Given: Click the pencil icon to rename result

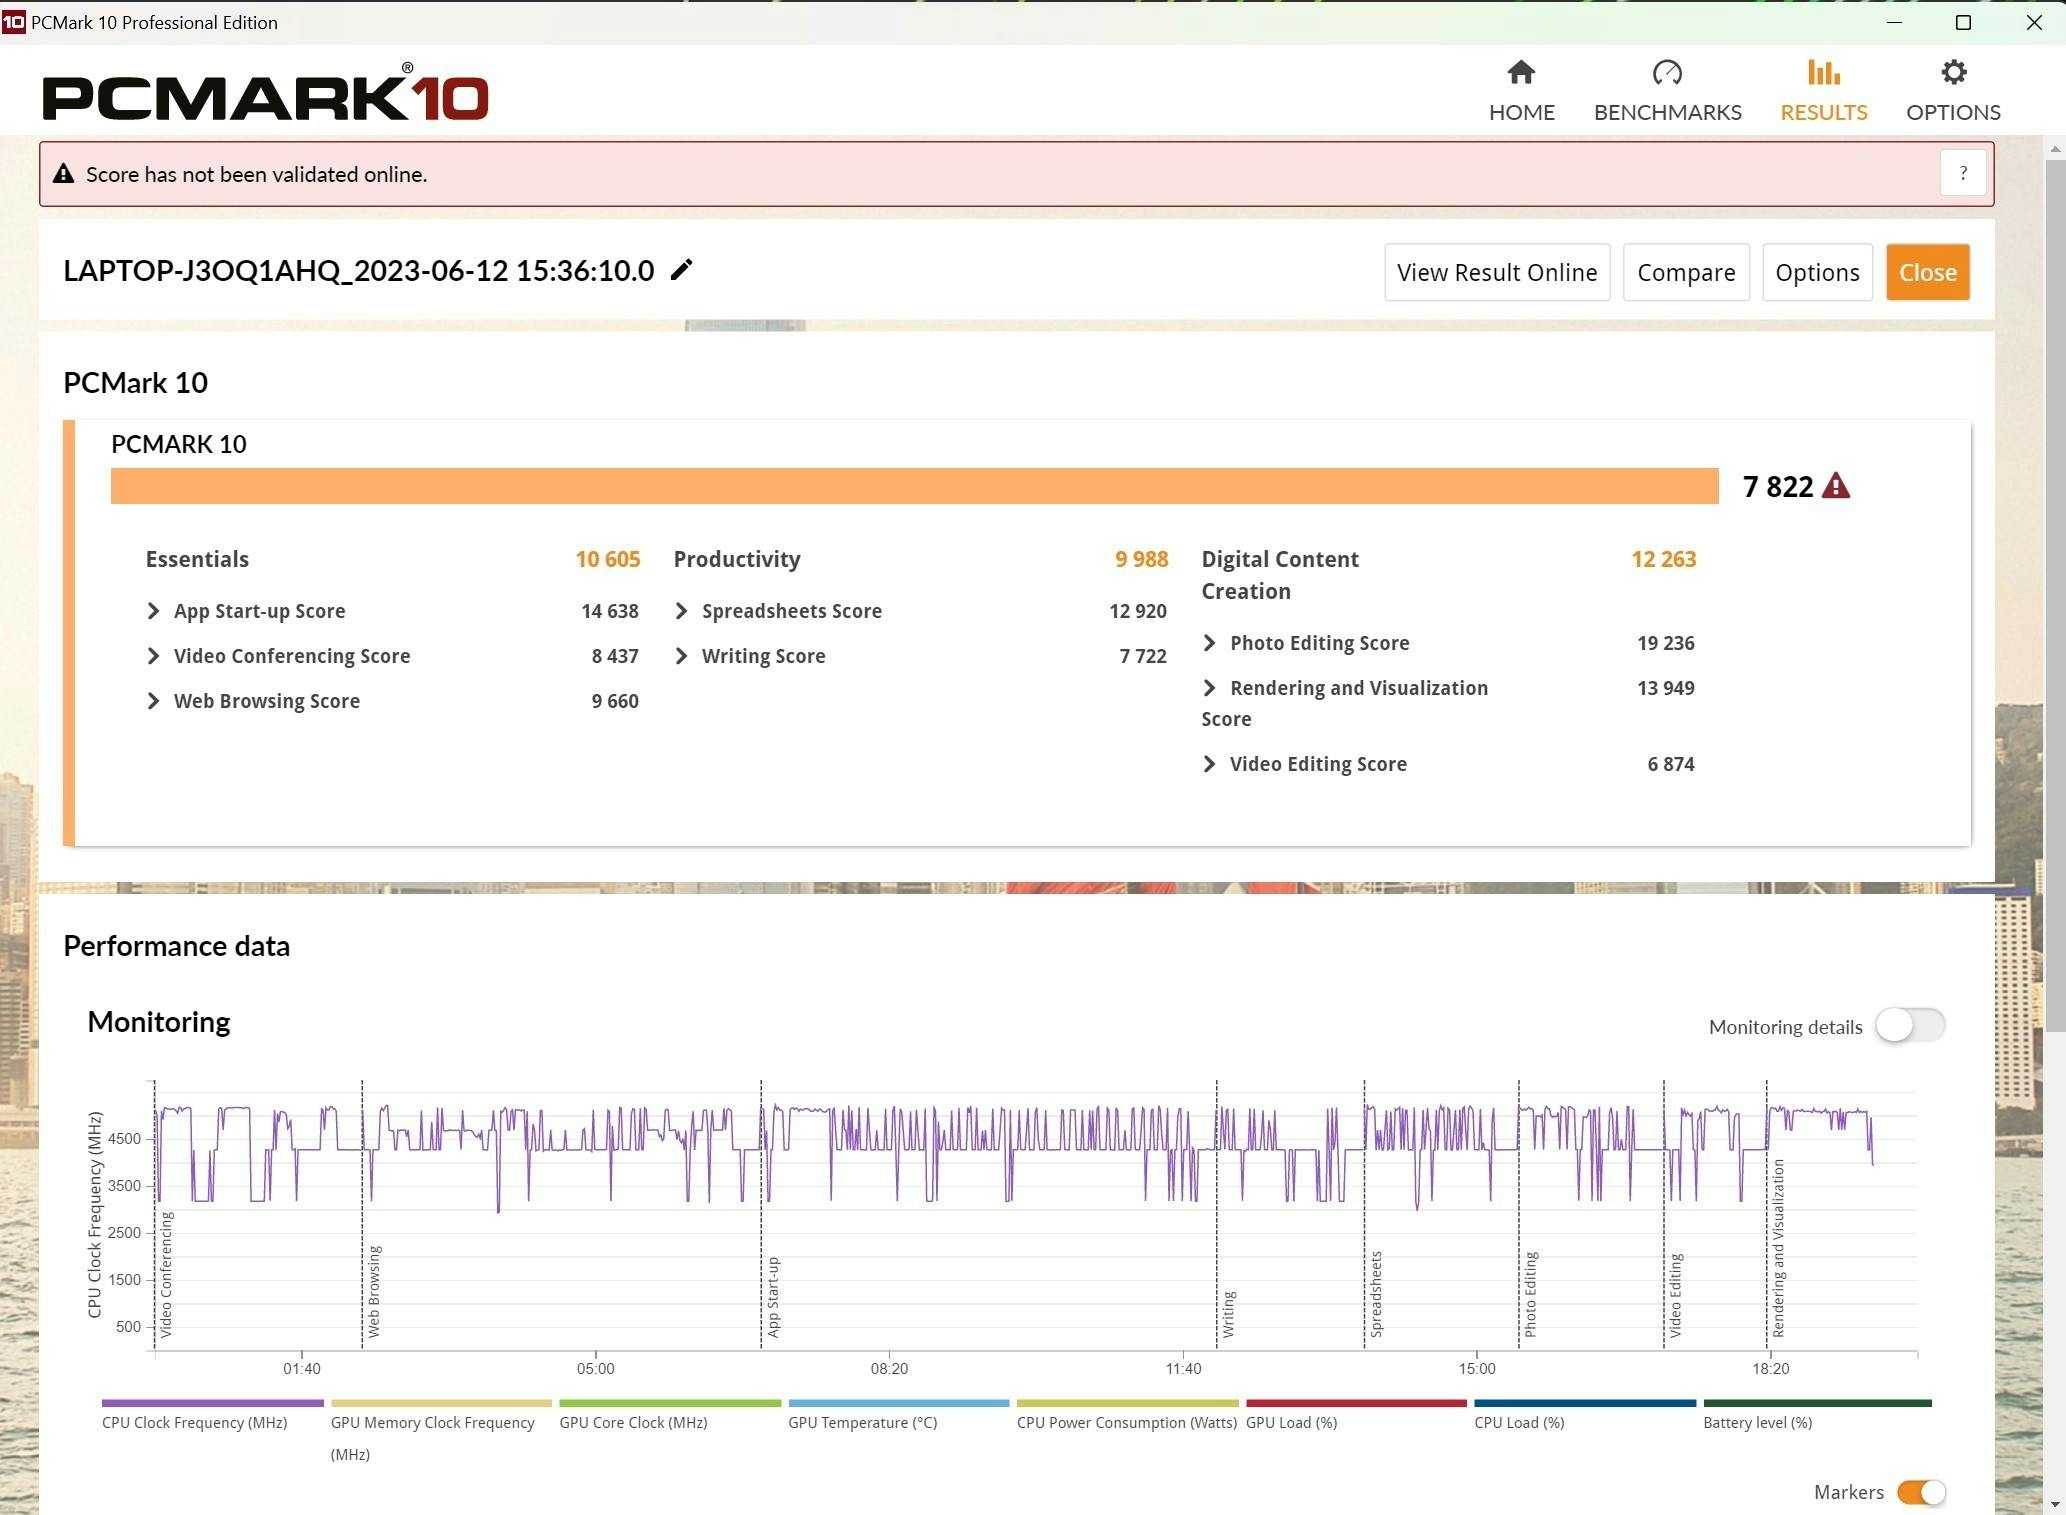Looking at the screenshot, I should [681, 270].
